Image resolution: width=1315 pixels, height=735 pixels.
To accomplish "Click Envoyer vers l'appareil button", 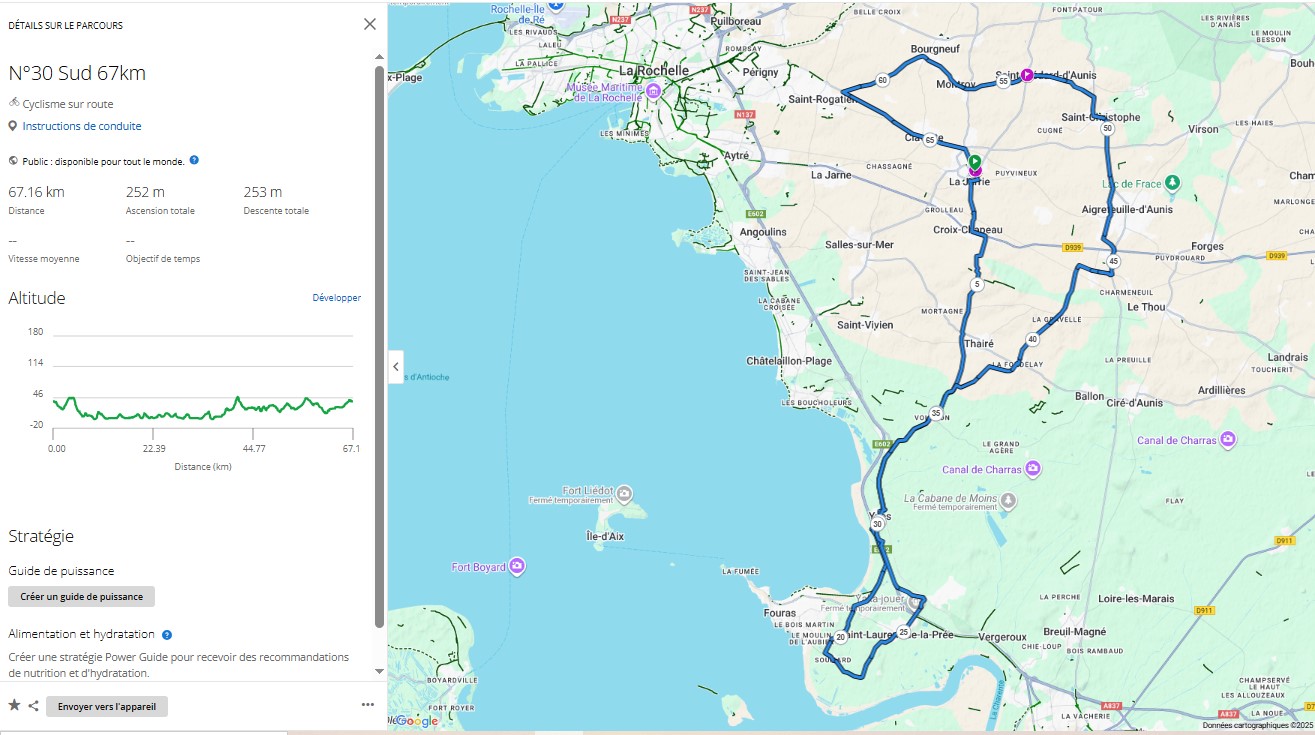I will (x=107, y=706).
